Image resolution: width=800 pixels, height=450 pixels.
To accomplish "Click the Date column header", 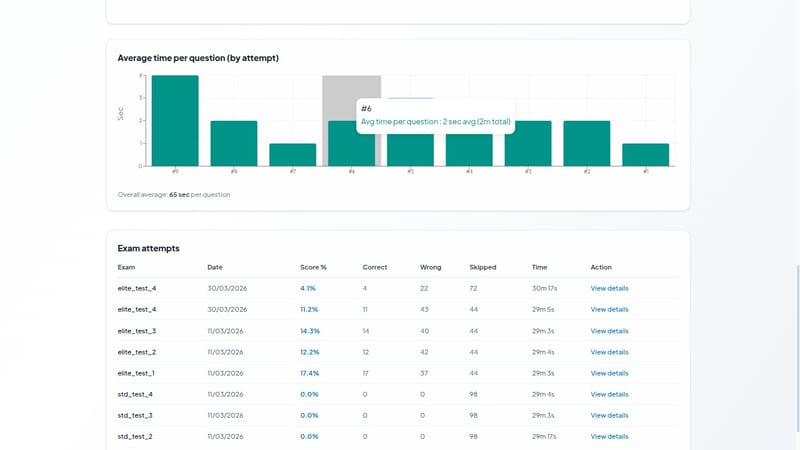I will [215, 267].
